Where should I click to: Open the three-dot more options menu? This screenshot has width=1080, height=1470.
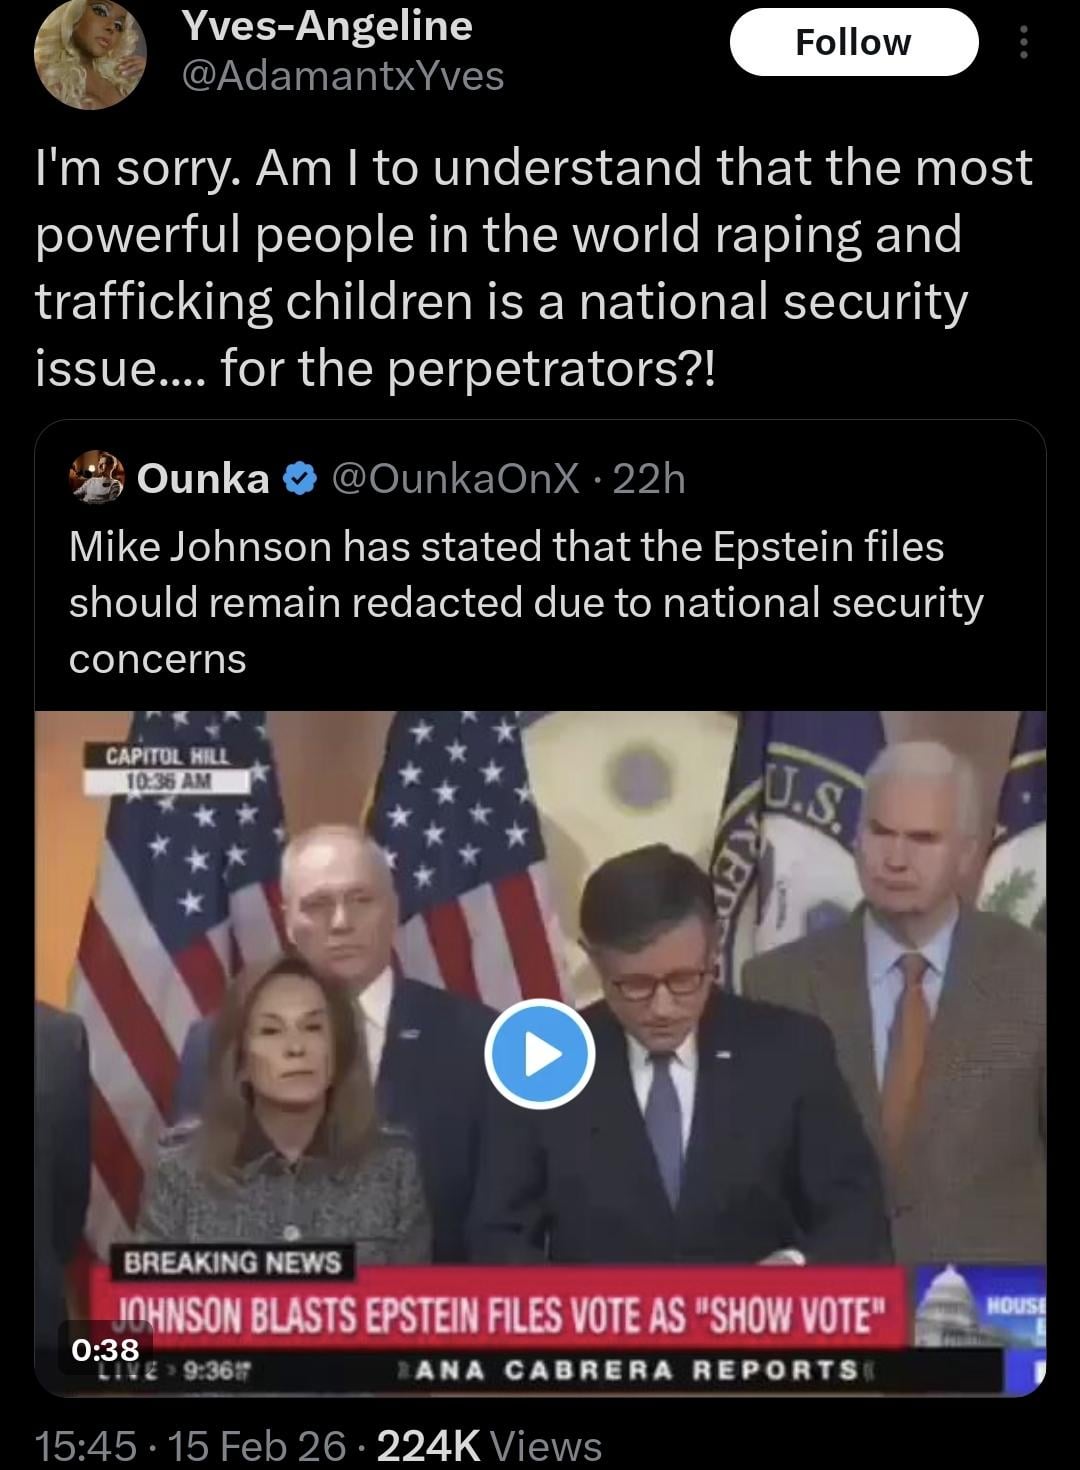coord(1022,43)
